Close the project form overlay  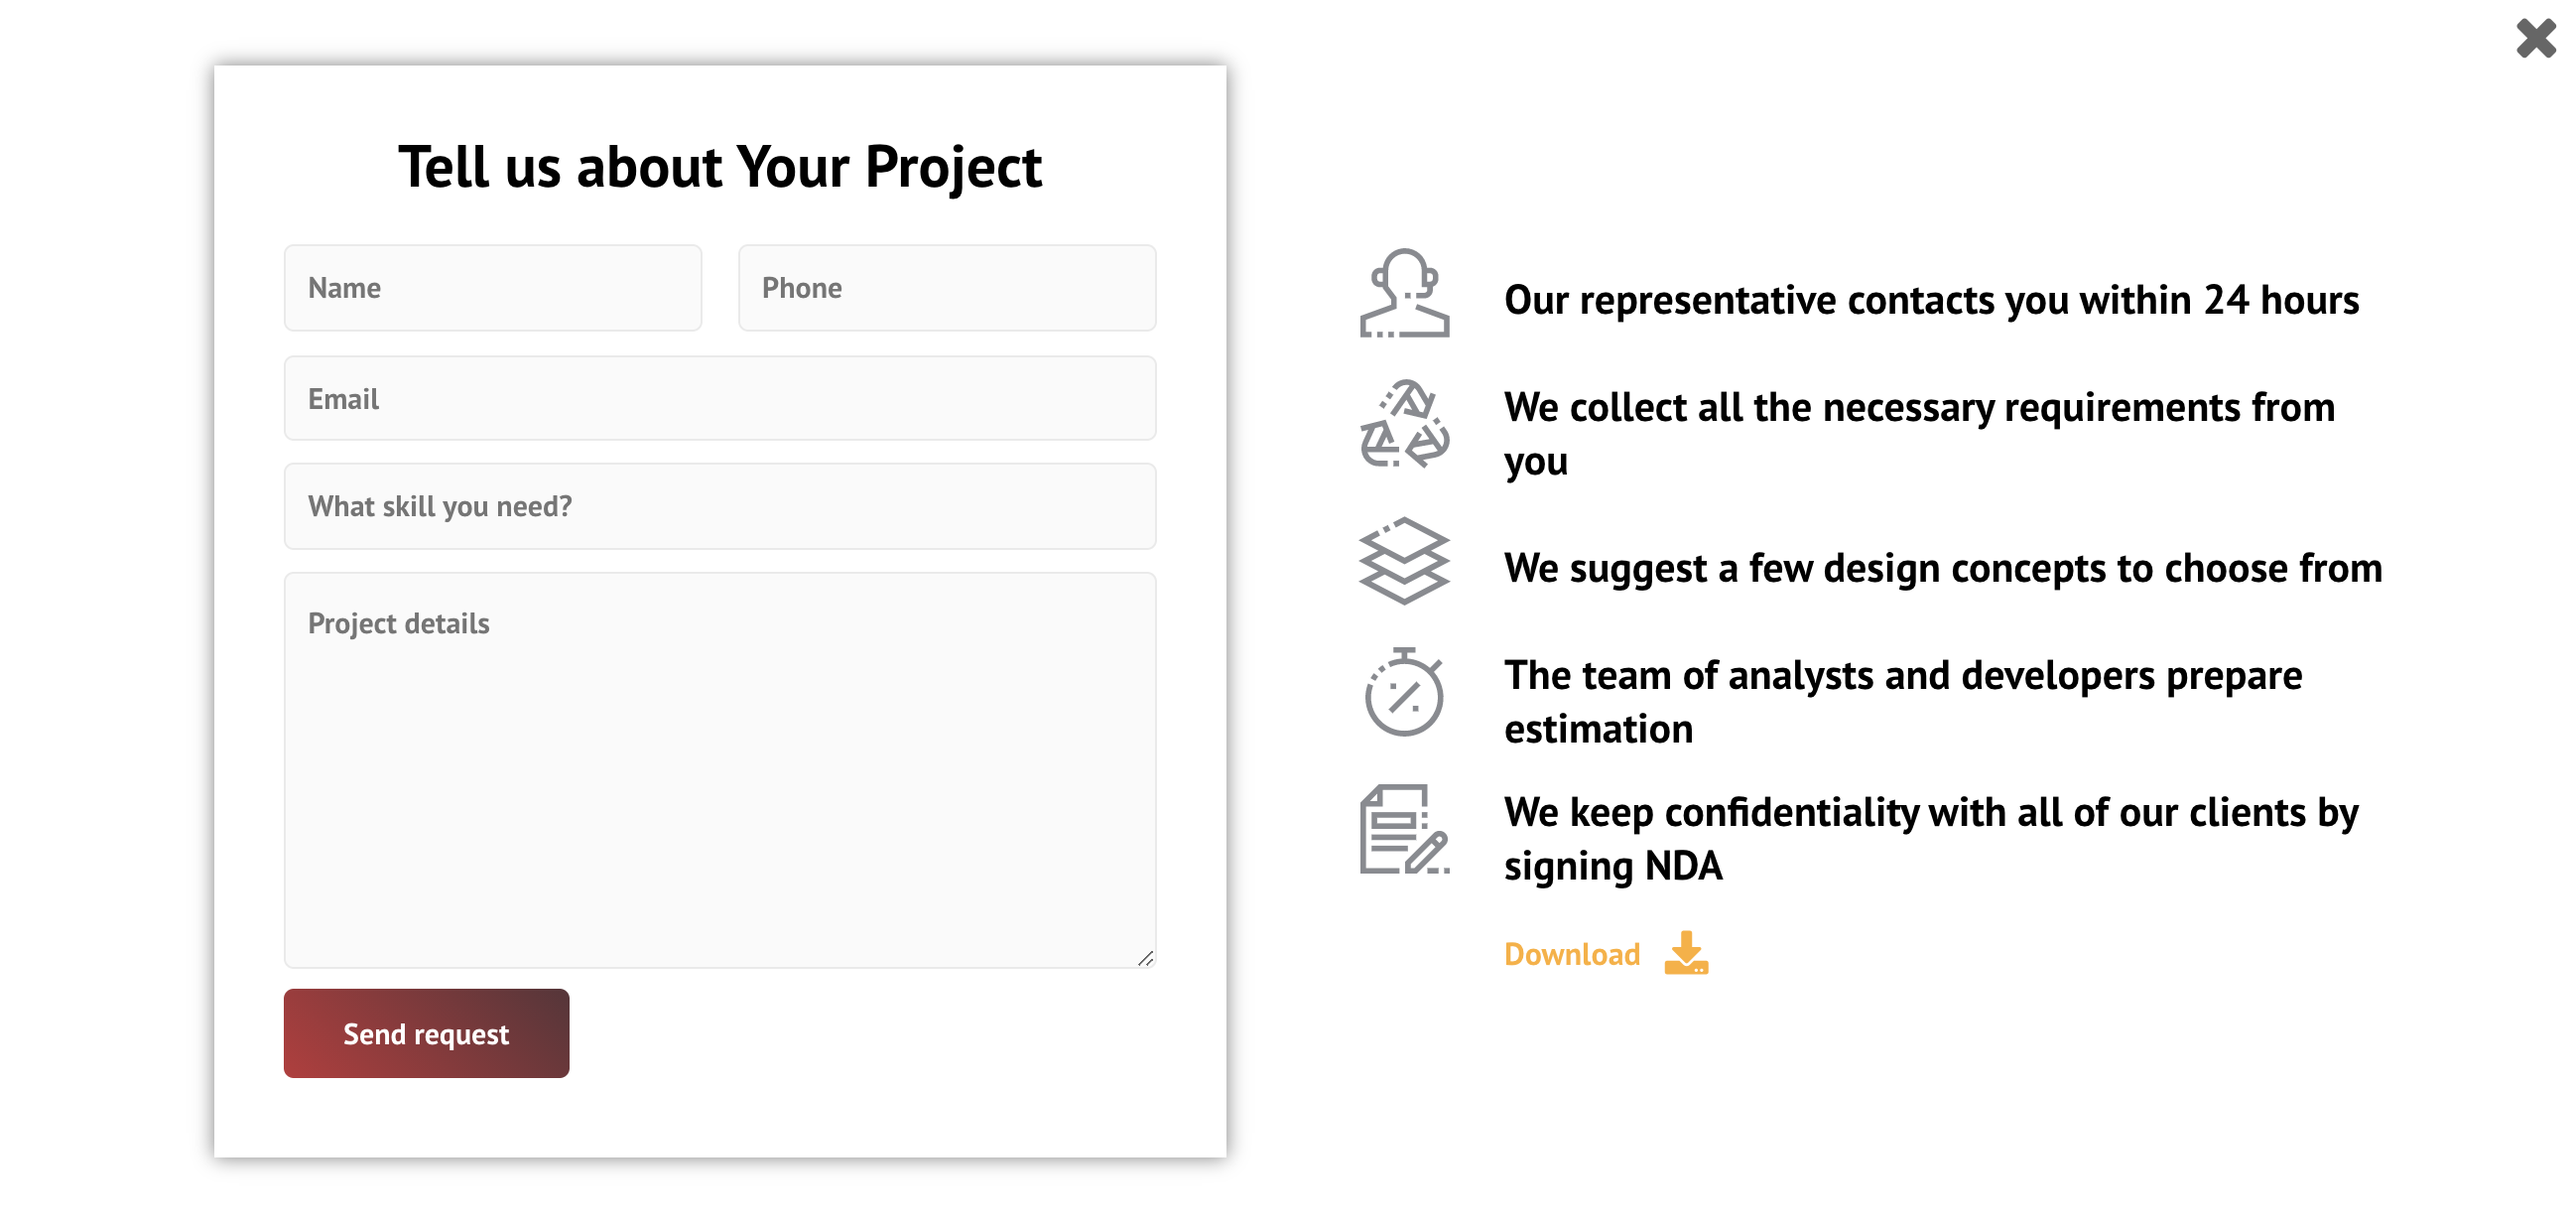point(2536,38)
